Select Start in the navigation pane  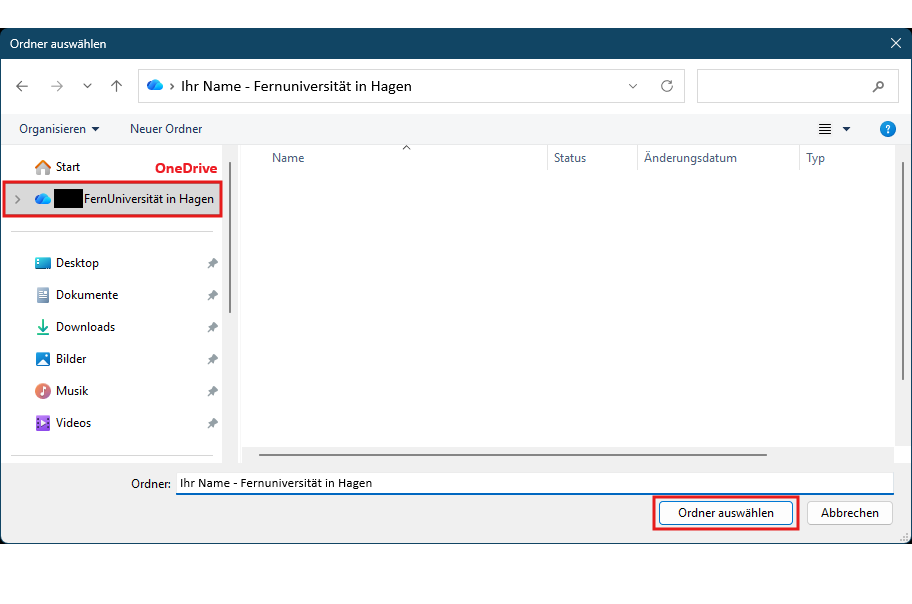57,167
